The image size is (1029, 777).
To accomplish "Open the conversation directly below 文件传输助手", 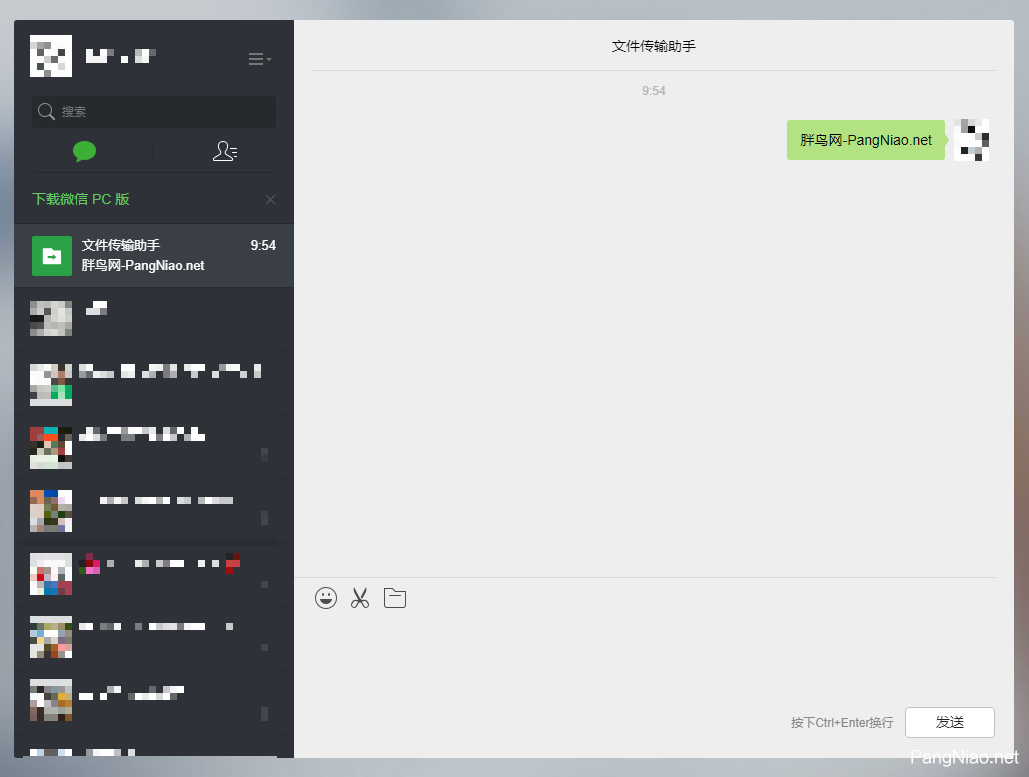I will click(154, 318).
